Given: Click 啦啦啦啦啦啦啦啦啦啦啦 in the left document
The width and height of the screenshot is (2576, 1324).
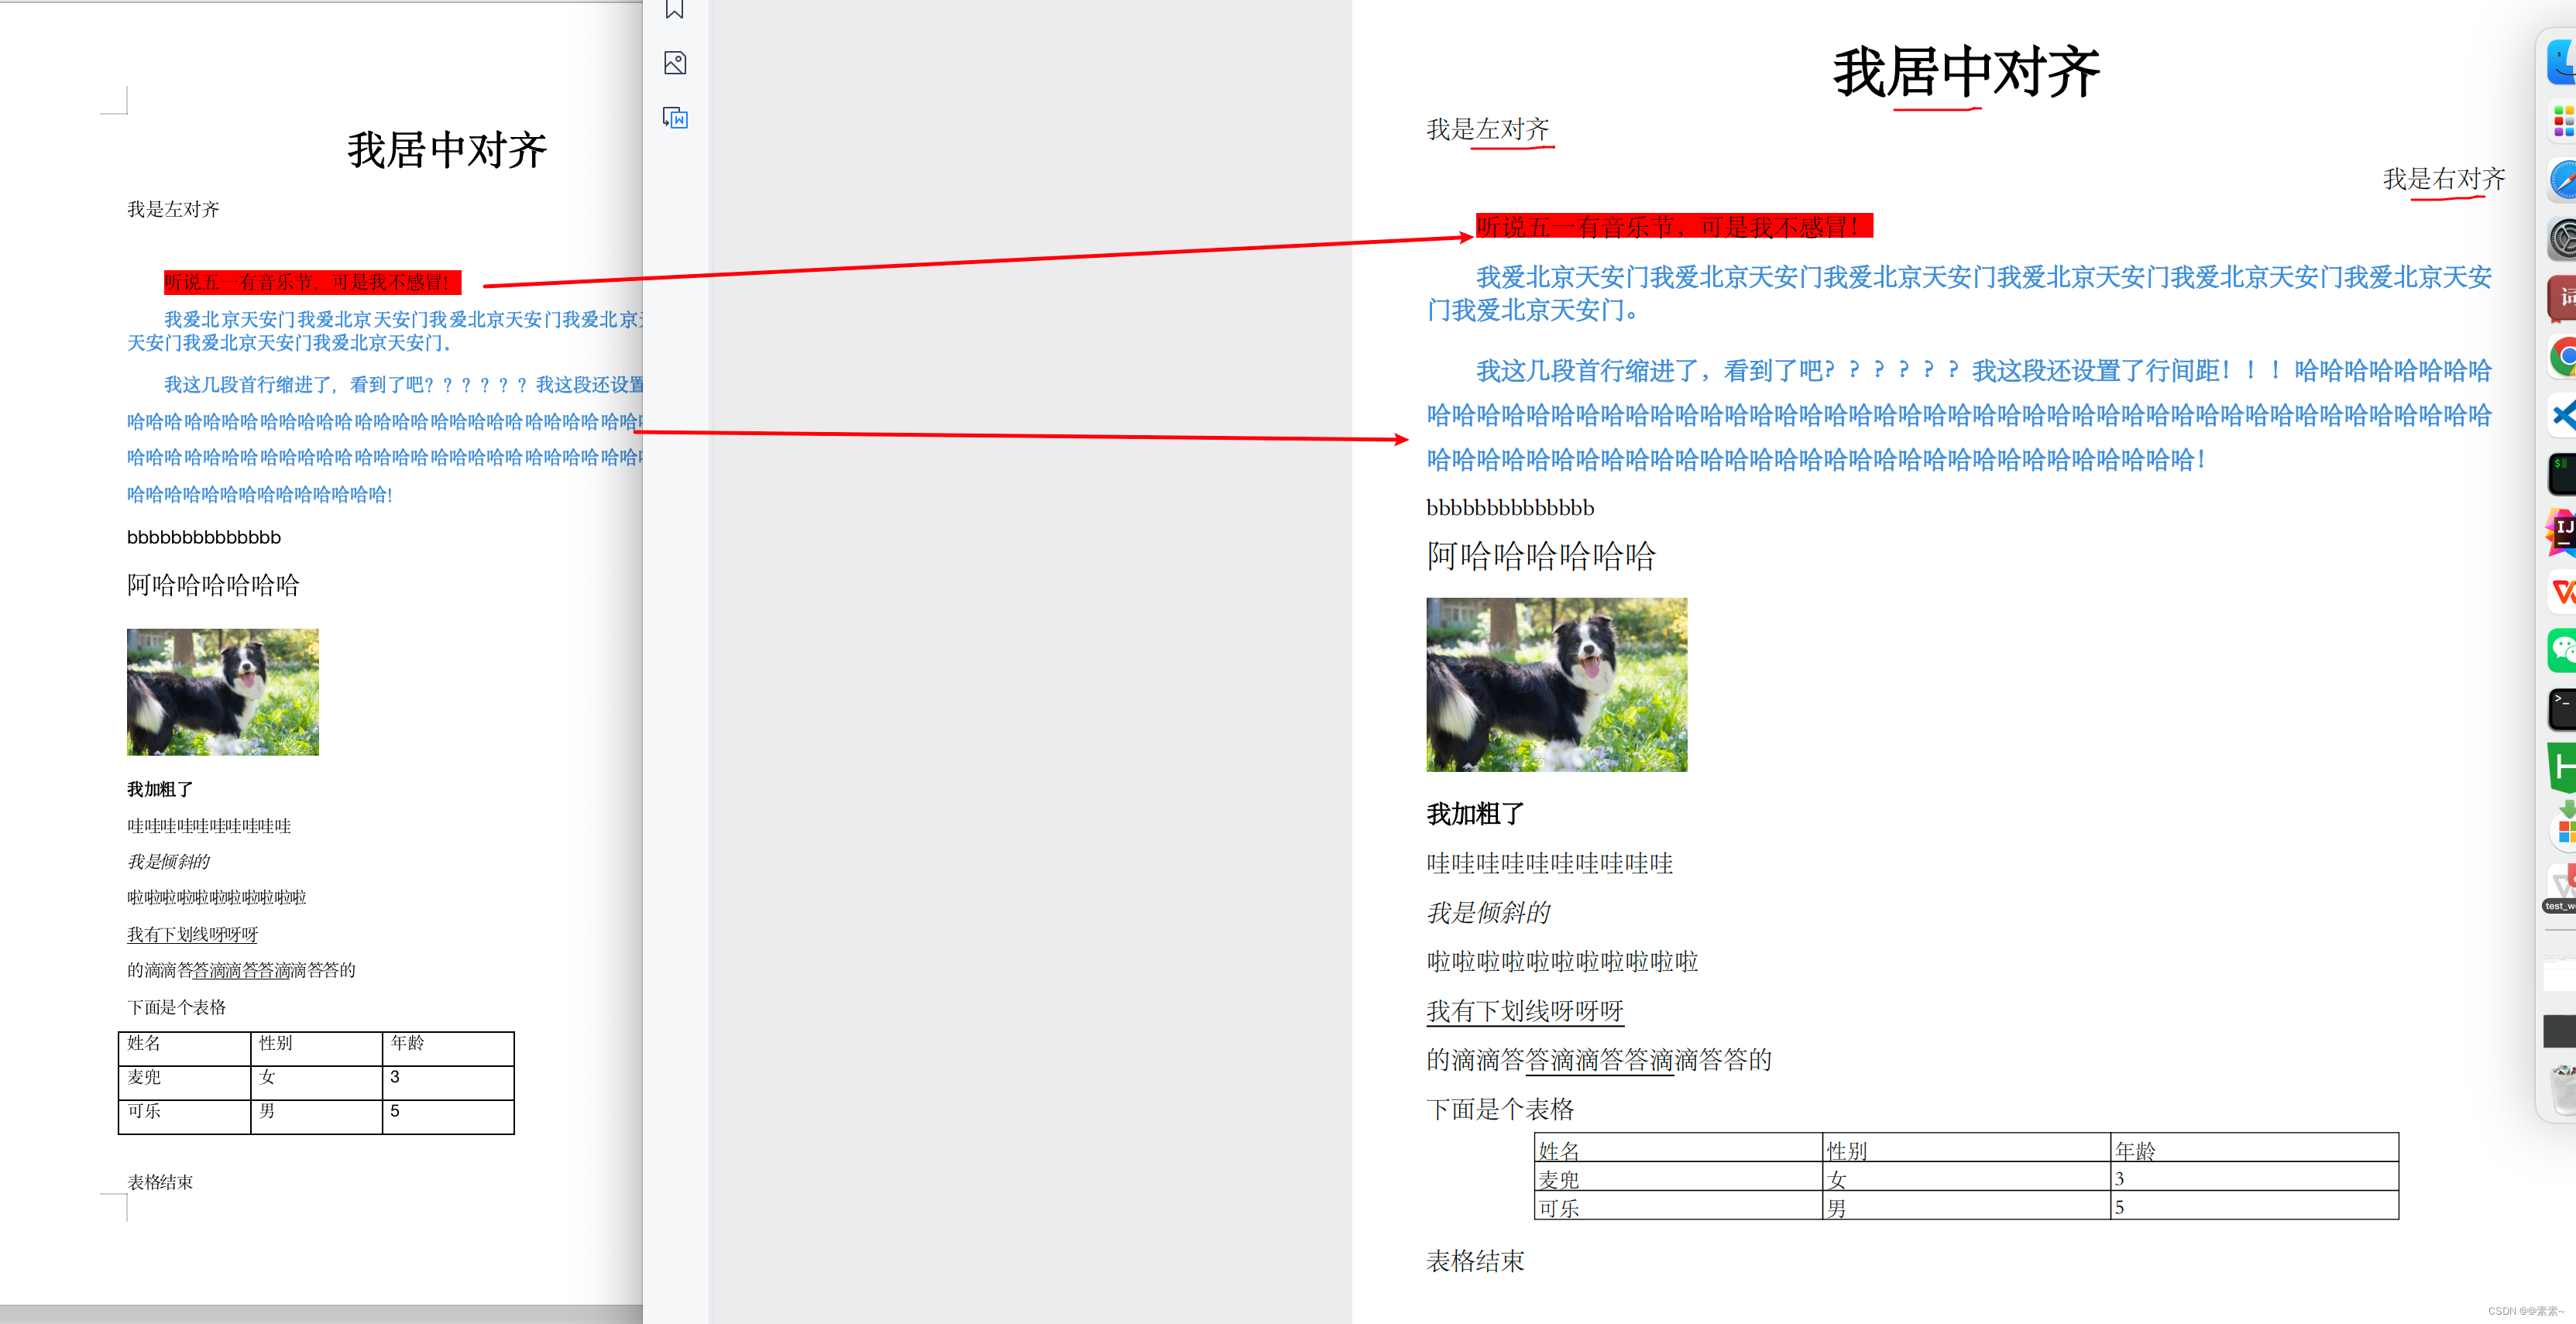Looking at the screenshot, I should [216, 897].
